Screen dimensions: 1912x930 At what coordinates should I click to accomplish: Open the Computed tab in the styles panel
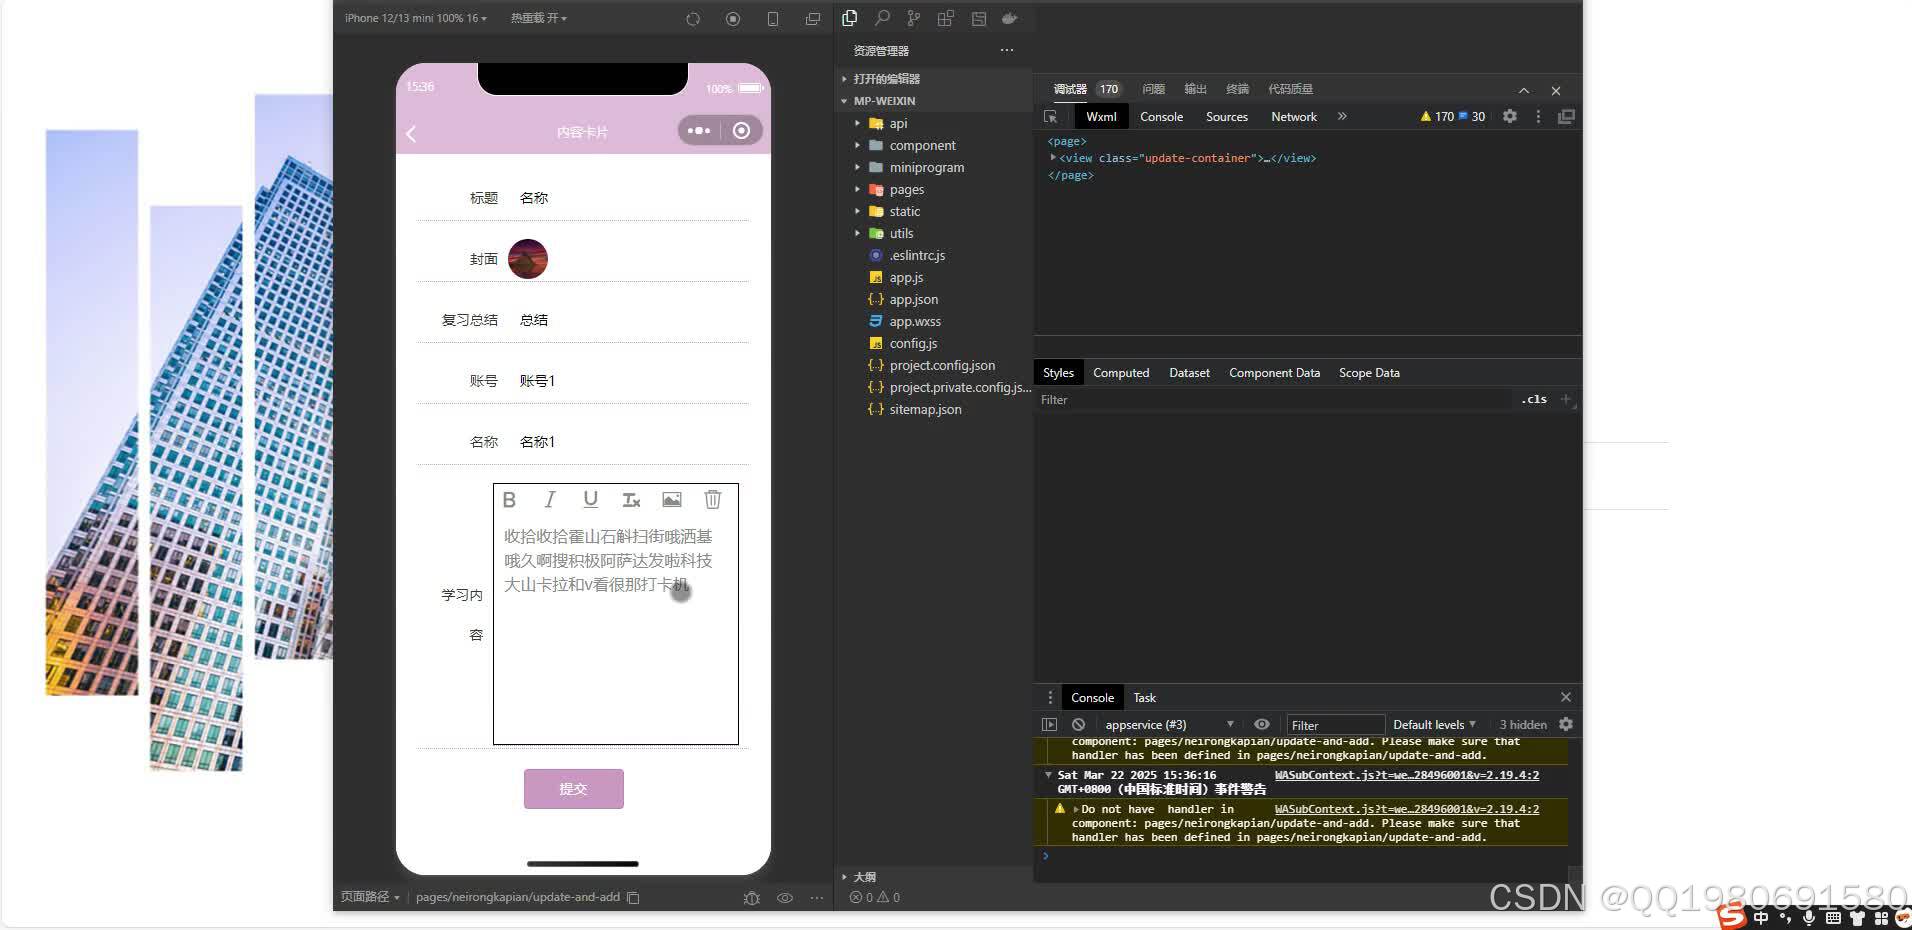[x=1120, y=372]
